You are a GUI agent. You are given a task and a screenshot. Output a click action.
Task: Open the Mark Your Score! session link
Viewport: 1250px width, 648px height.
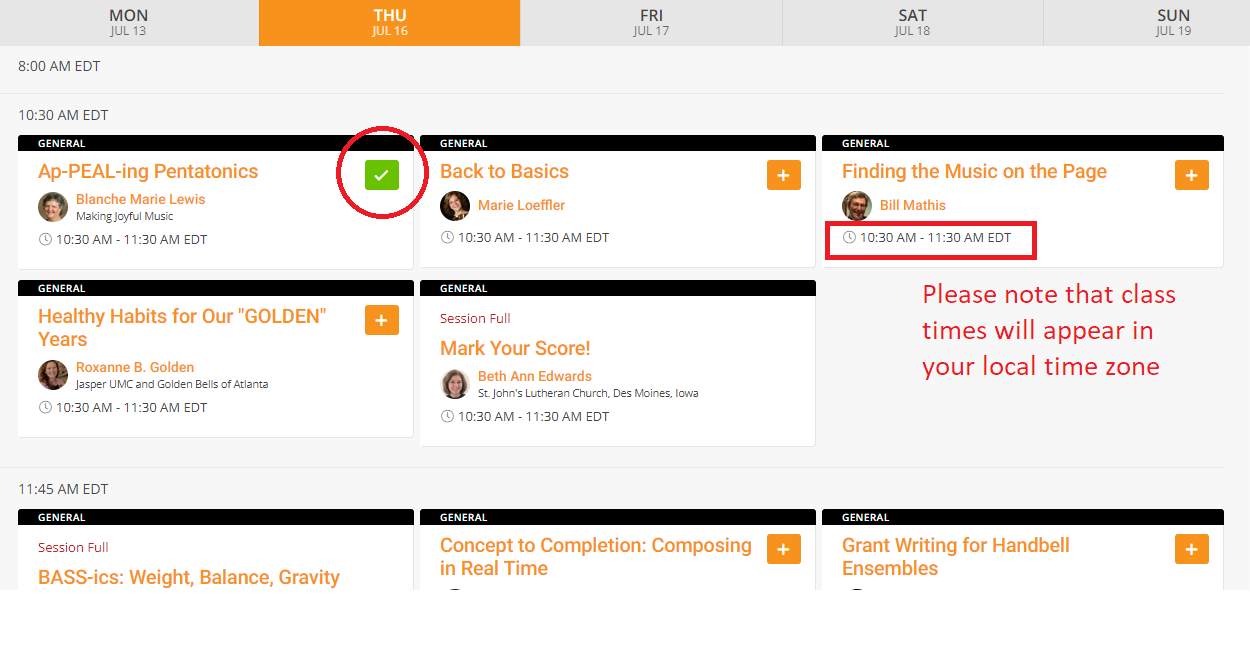[515, 348]
